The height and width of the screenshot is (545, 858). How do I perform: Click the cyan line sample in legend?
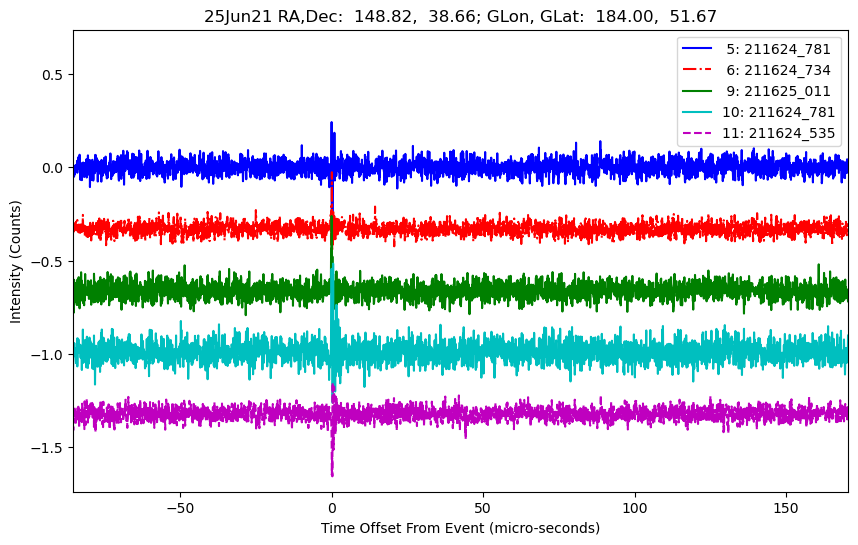(697, 112)
